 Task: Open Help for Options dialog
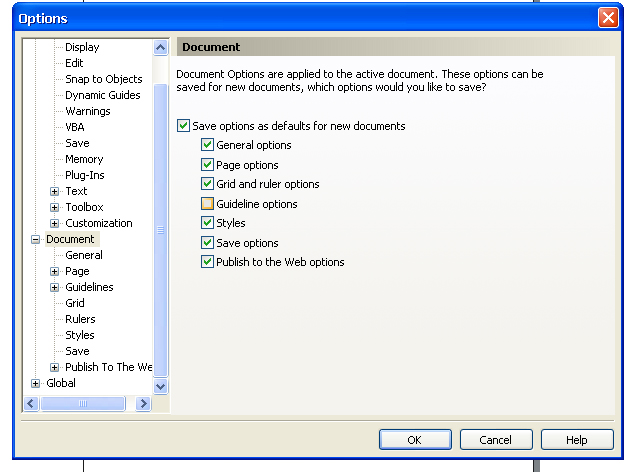577,440
